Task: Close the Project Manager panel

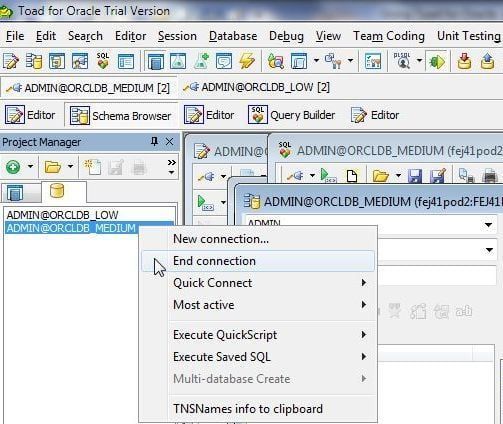Action: 169,142
